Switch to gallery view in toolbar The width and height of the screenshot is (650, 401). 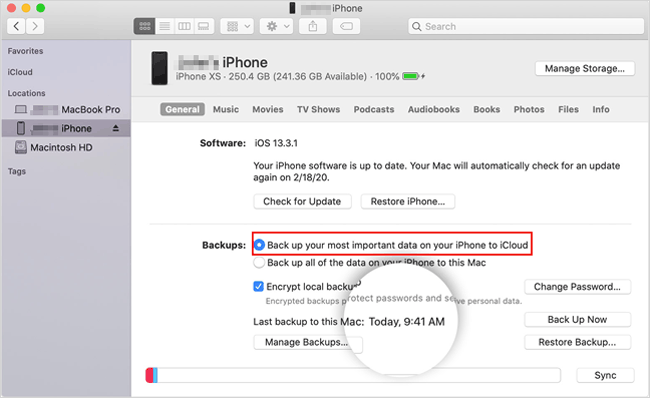pos(204,26)
